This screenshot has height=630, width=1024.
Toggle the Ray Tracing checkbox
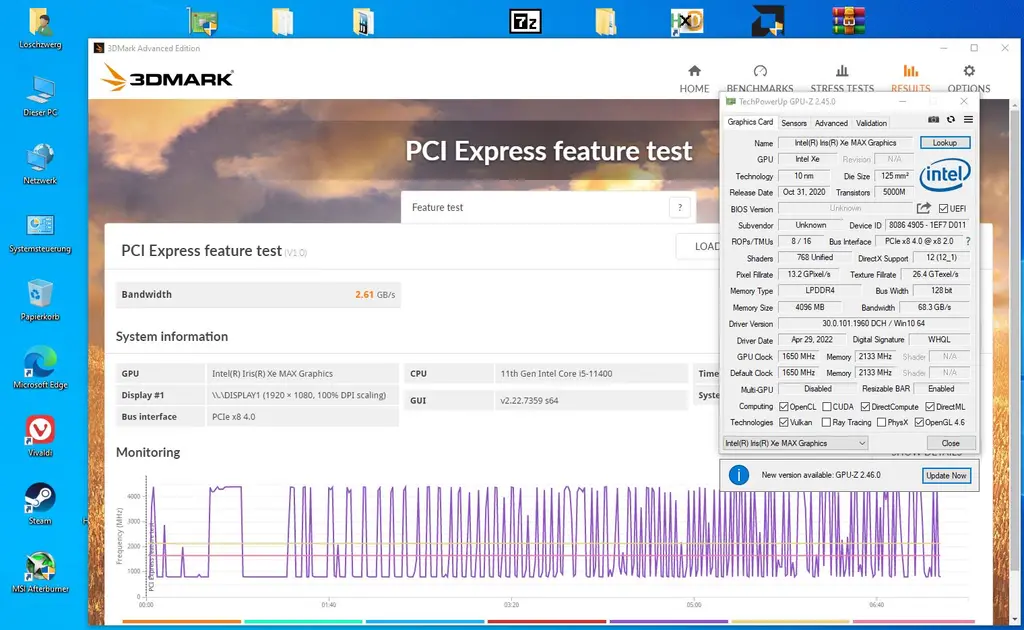pos(825,423)
